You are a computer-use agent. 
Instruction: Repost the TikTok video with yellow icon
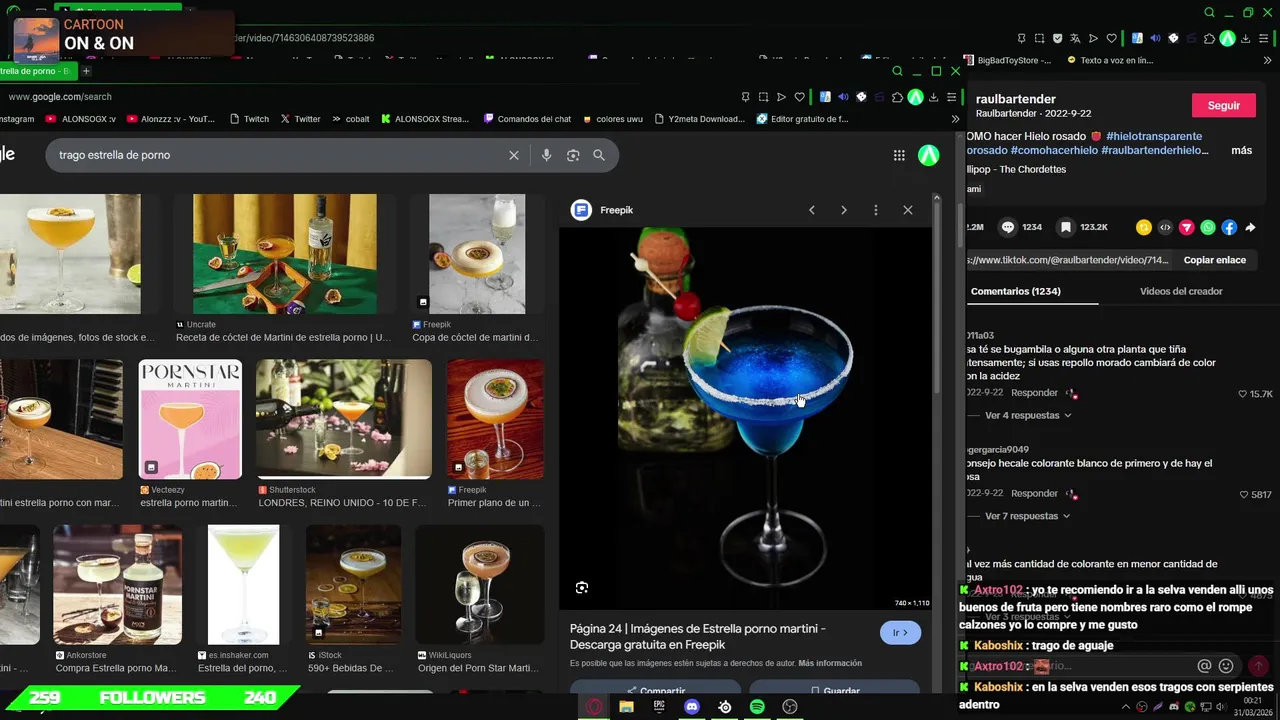click(x=1144, y=227)
